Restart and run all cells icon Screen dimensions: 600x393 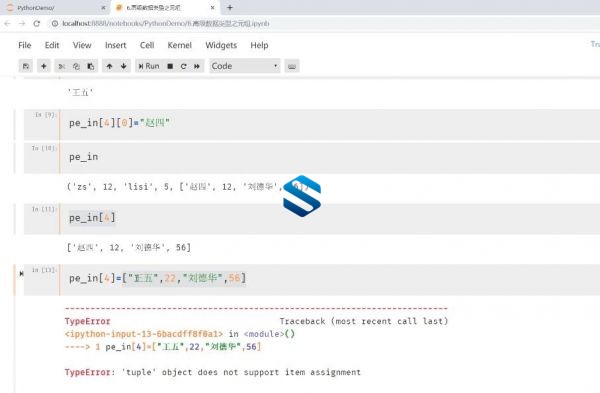[197, 66]
